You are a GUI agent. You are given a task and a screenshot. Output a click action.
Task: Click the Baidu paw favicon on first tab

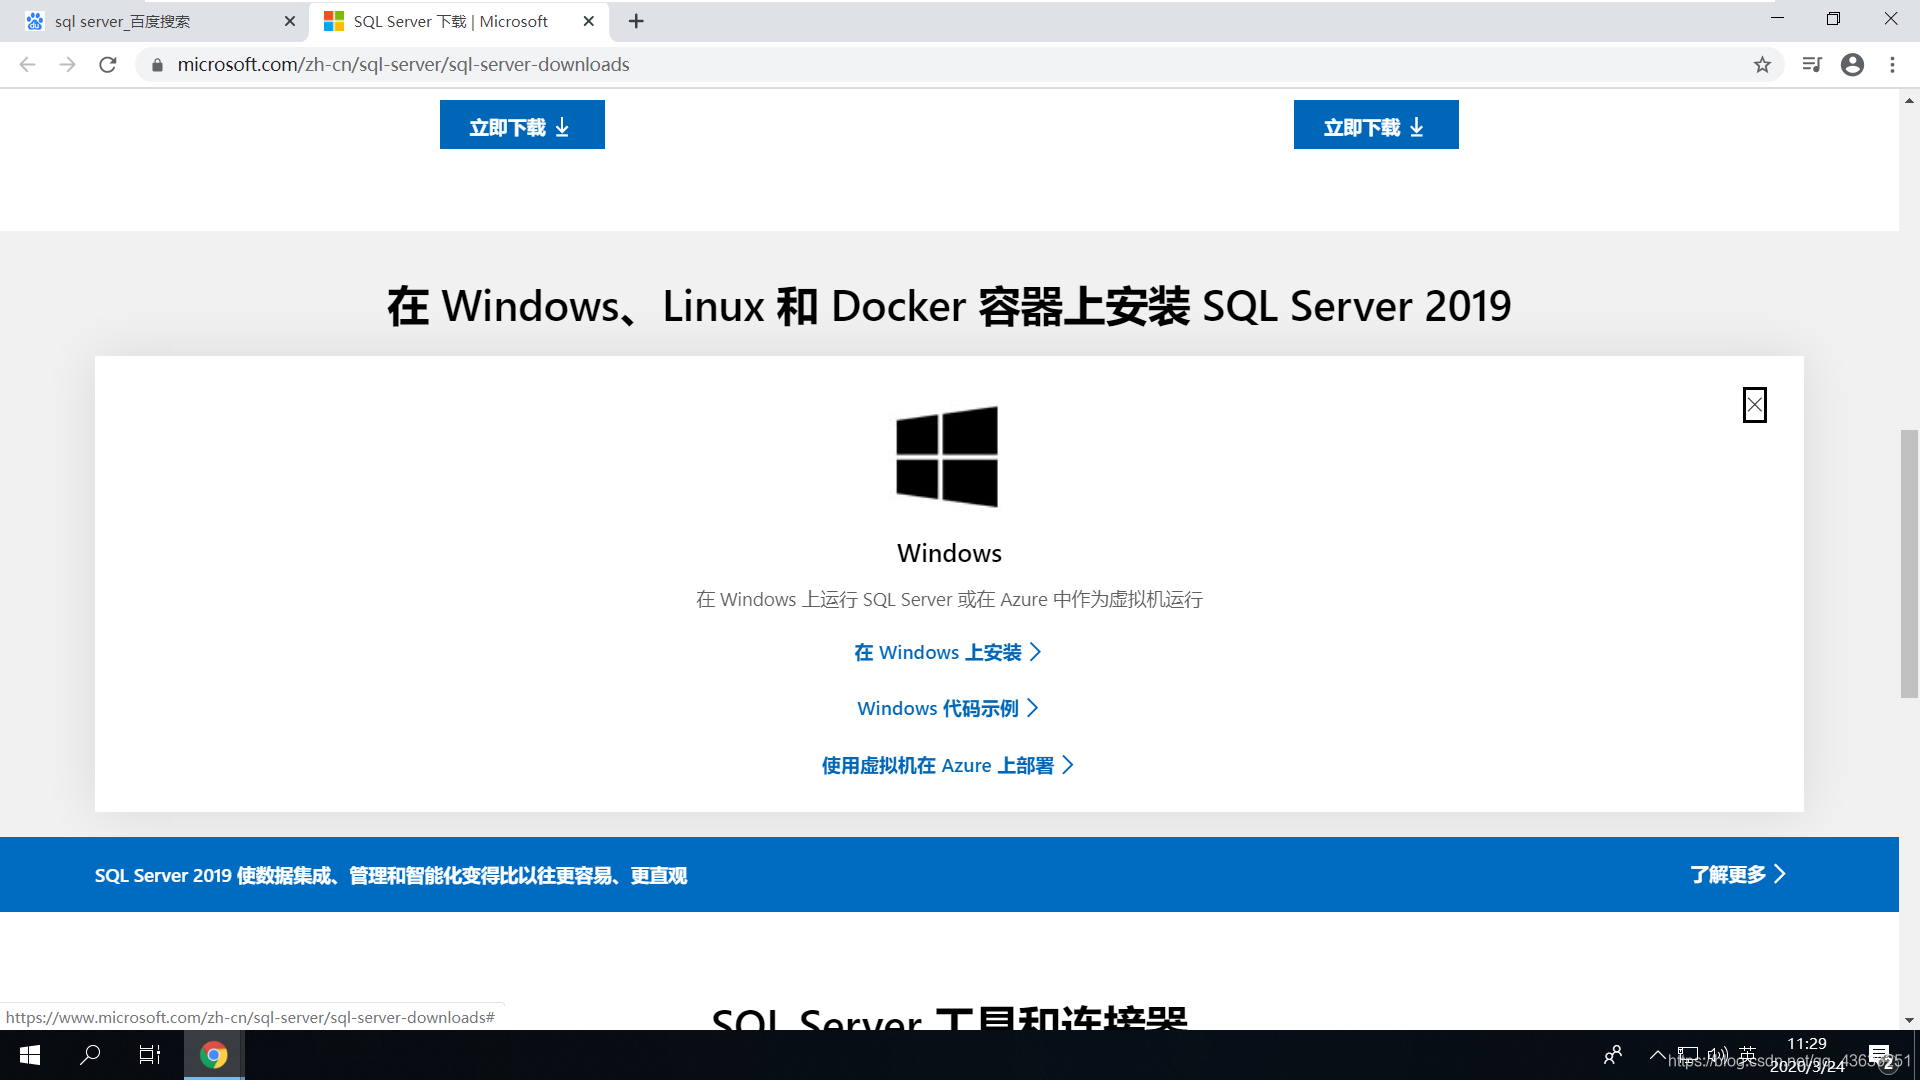click(x=35, y=21)
